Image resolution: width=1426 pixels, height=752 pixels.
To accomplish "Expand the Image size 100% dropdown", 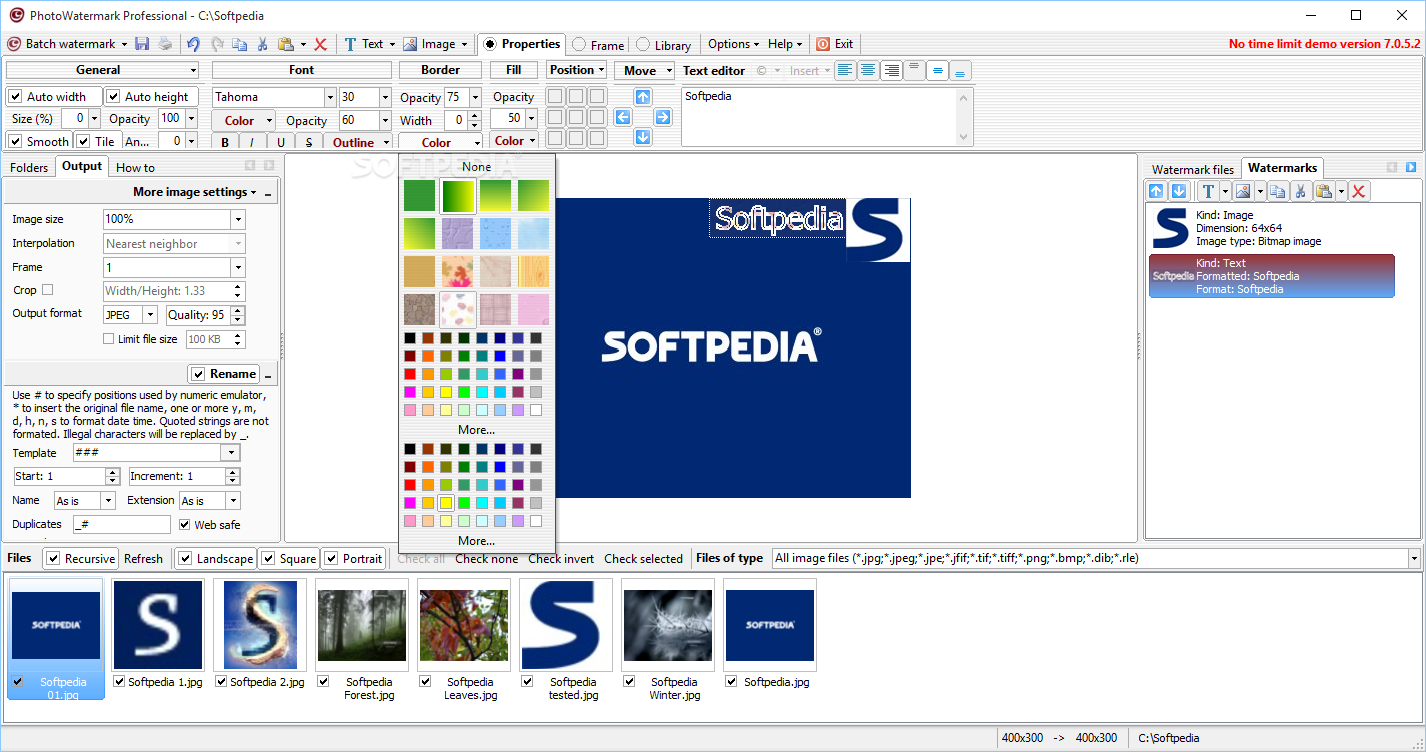I will 238,219.
